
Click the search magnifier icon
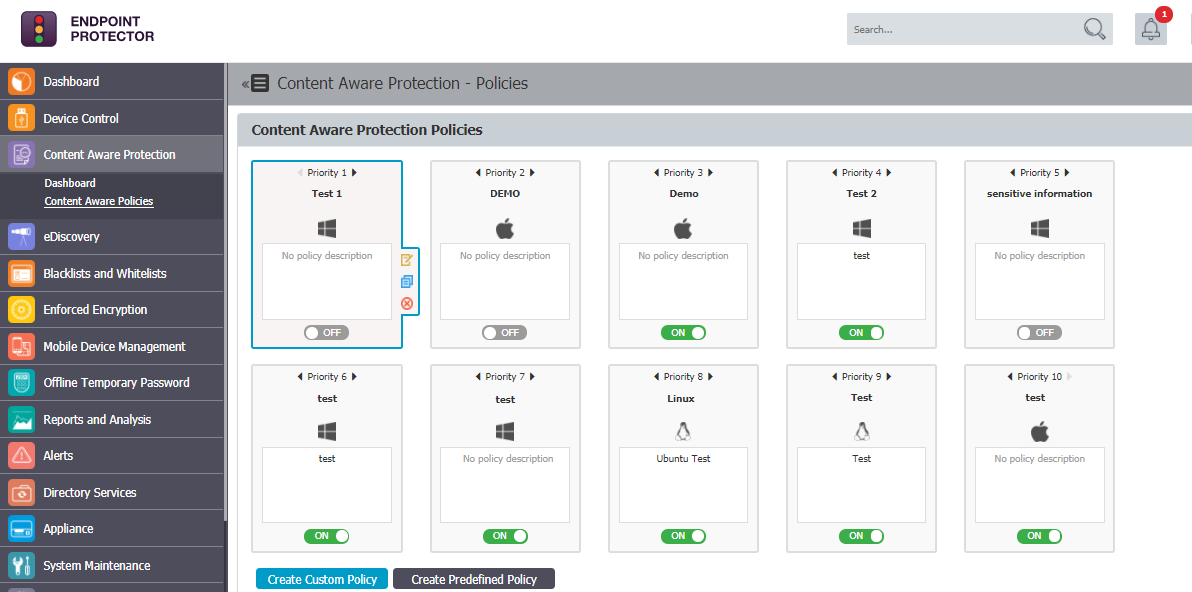tap(1095, 29)
